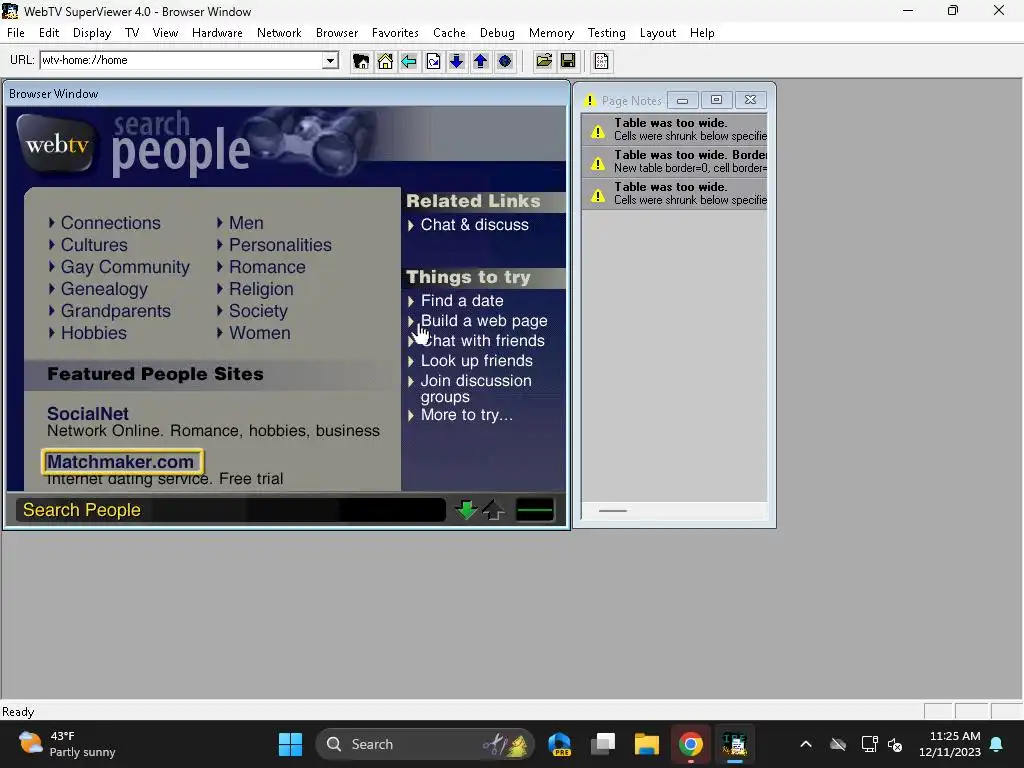Open File Explorer from the taskbar

coord(647,744)
